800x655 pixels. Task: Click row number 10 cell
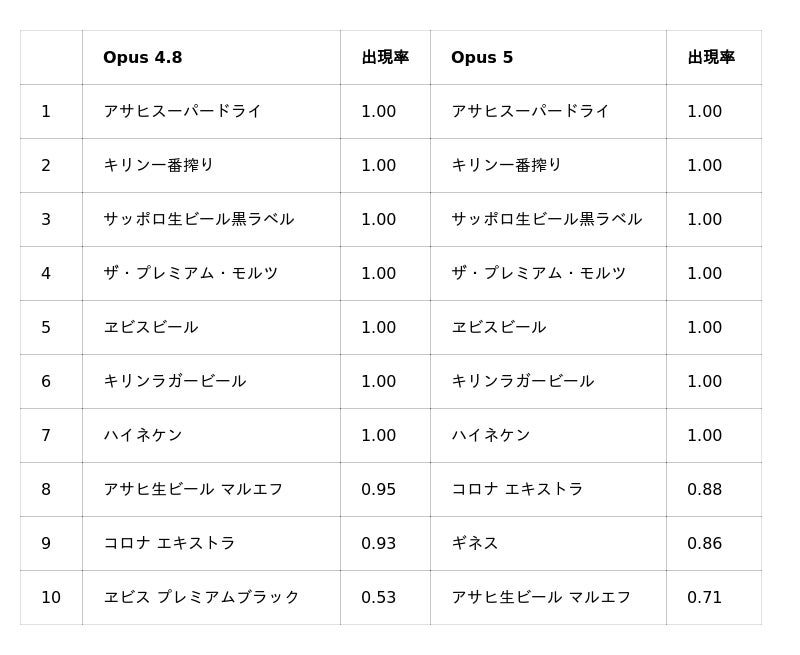51,598
